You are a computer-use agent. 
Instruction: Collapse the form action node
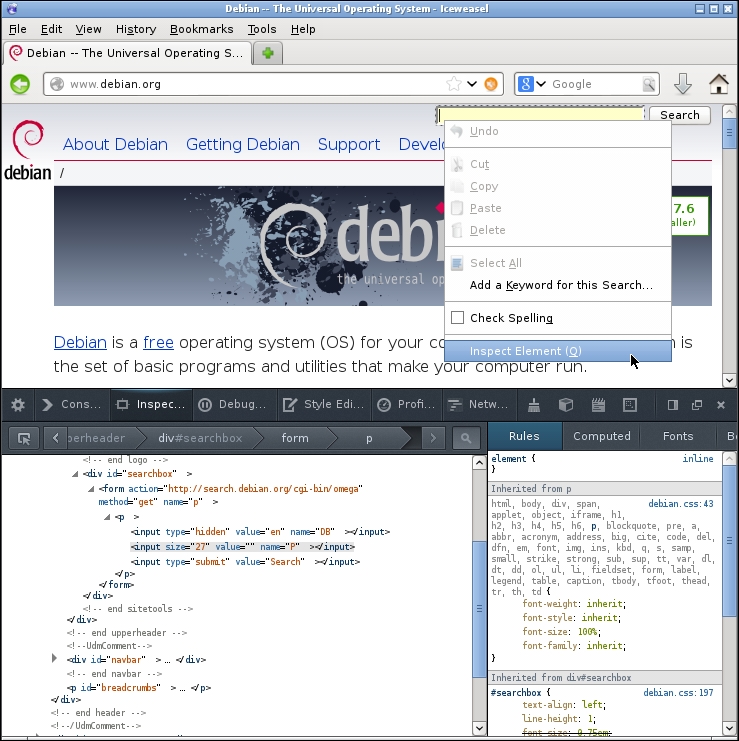91,489
